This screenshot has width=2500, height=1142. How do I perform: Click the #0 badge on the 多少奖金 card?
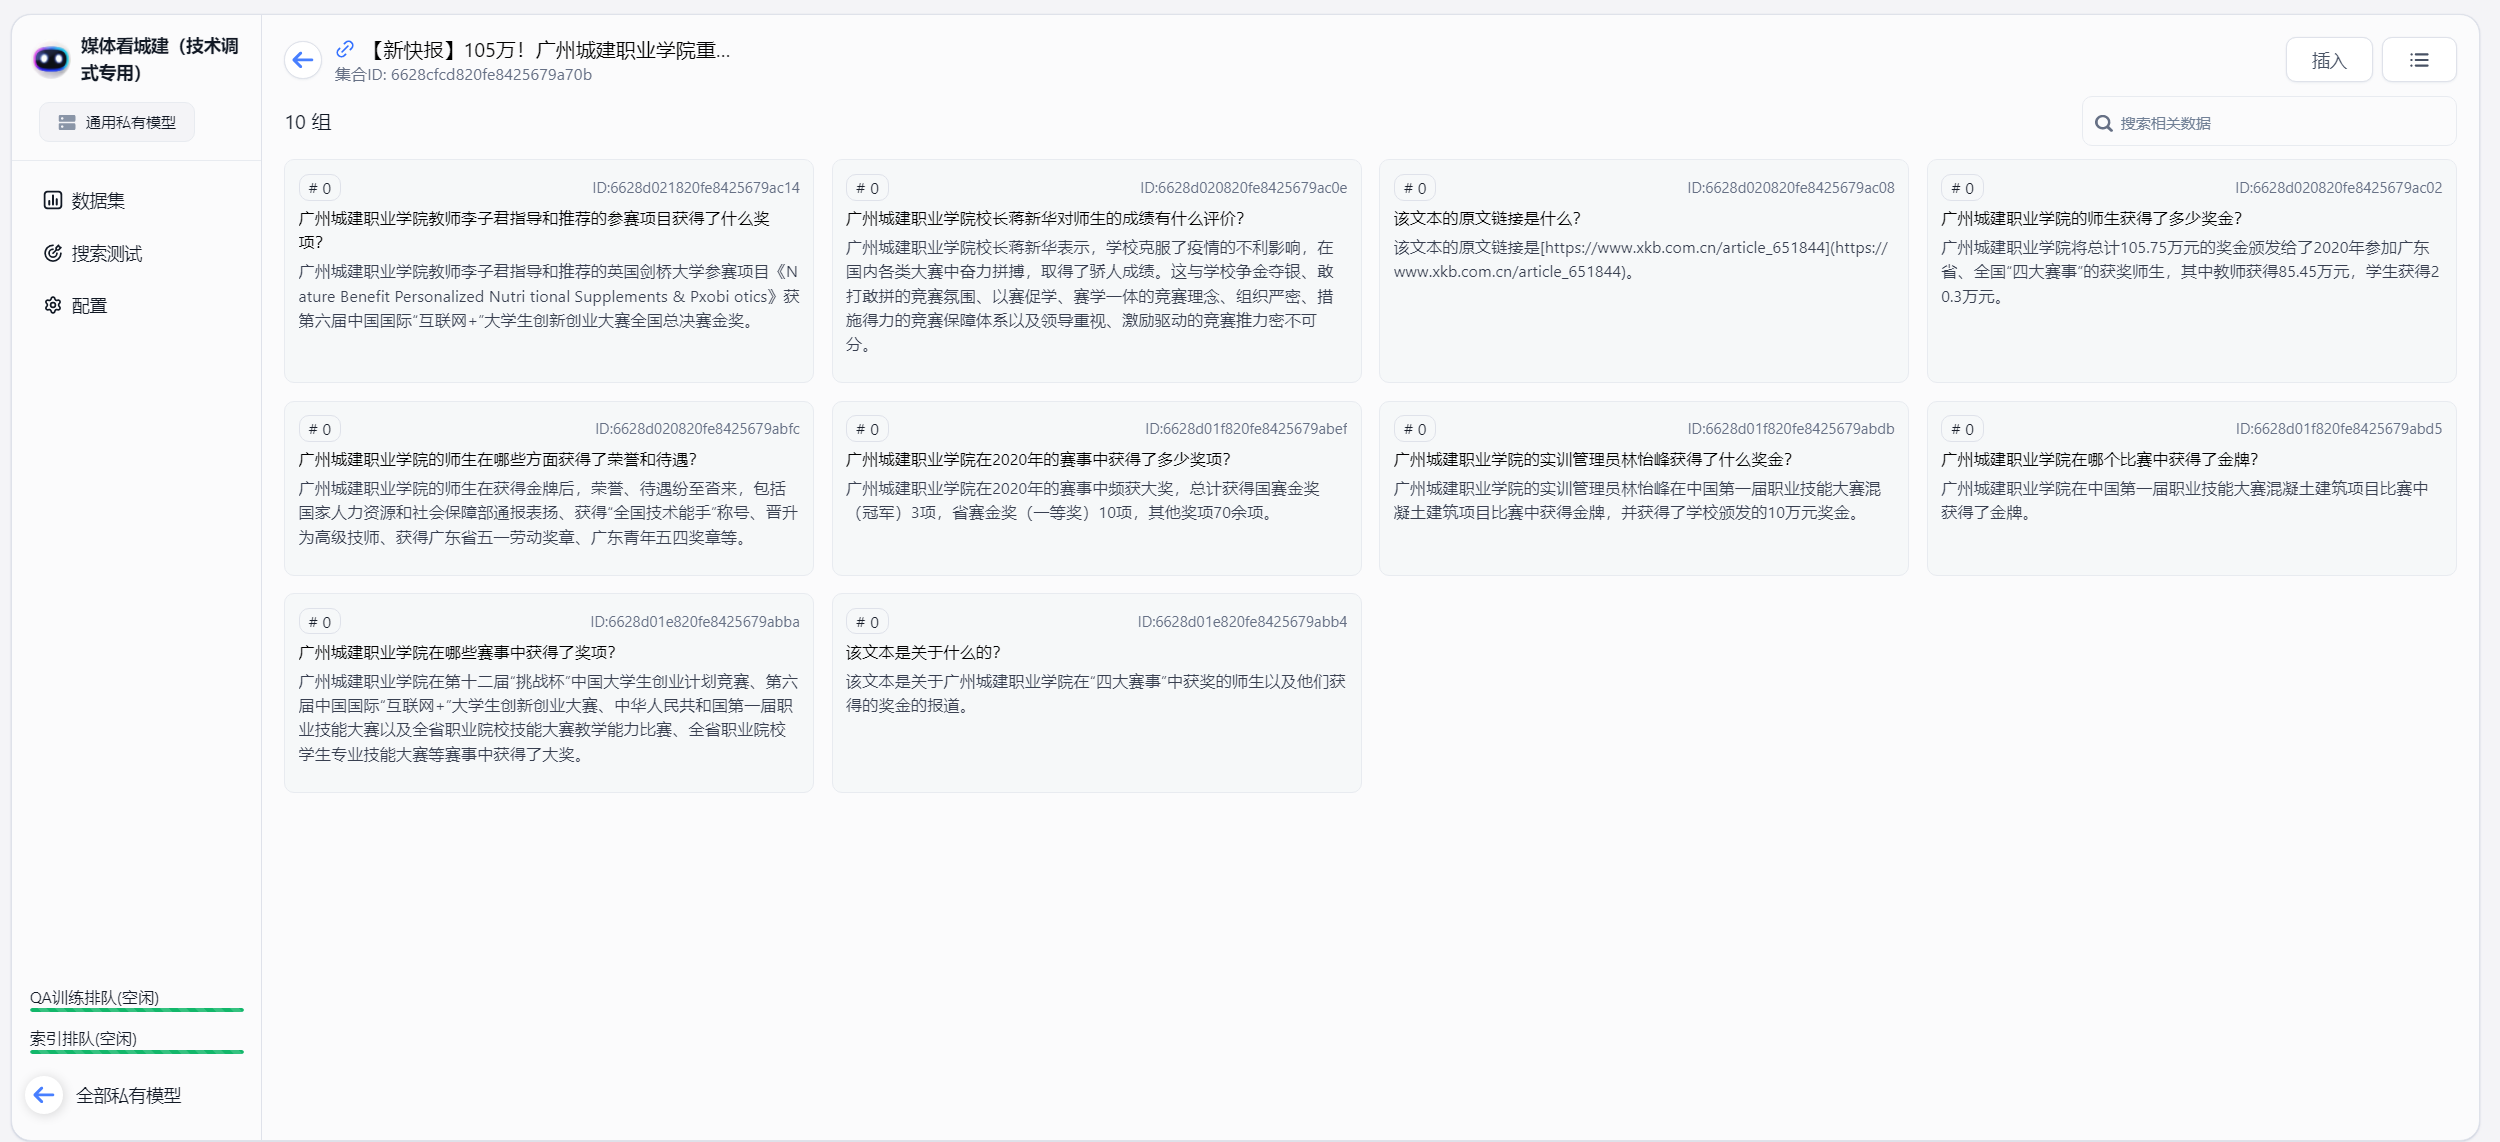pyautogui.click(x=1962, y=188)
